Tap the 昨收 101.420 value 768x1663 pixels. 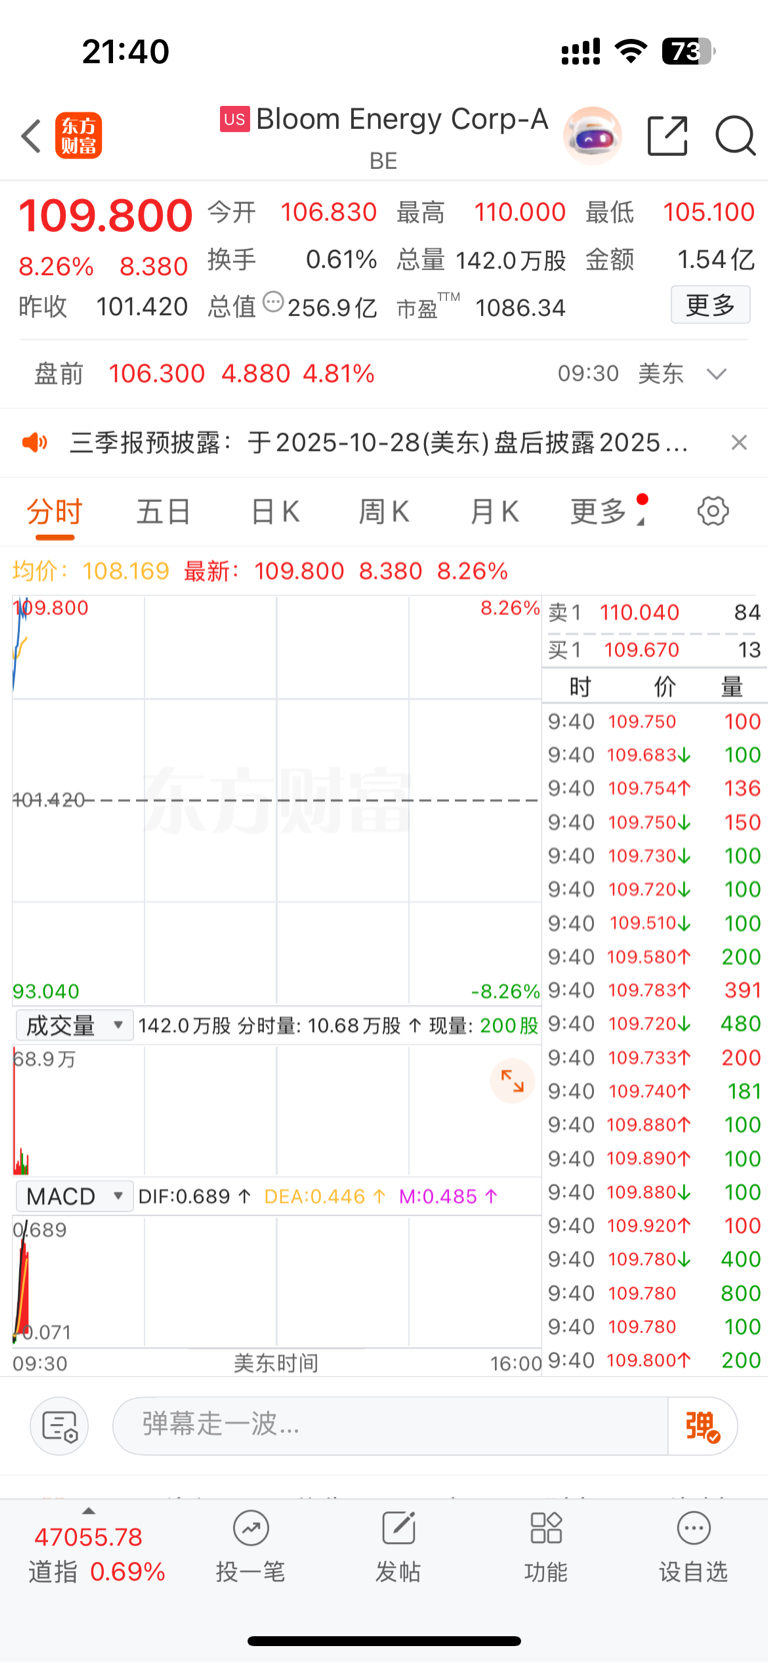tap(142, 307)
